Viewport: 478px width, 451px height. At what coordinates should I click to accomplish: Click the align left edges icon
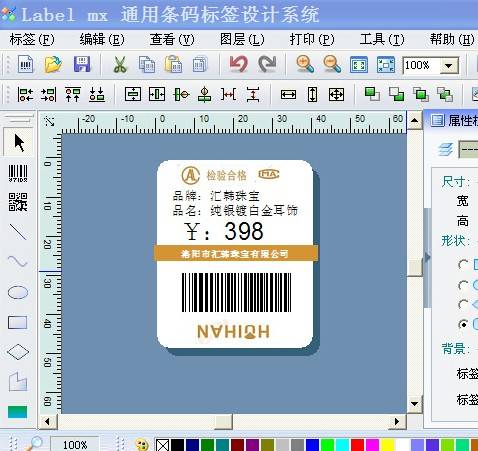25,95
